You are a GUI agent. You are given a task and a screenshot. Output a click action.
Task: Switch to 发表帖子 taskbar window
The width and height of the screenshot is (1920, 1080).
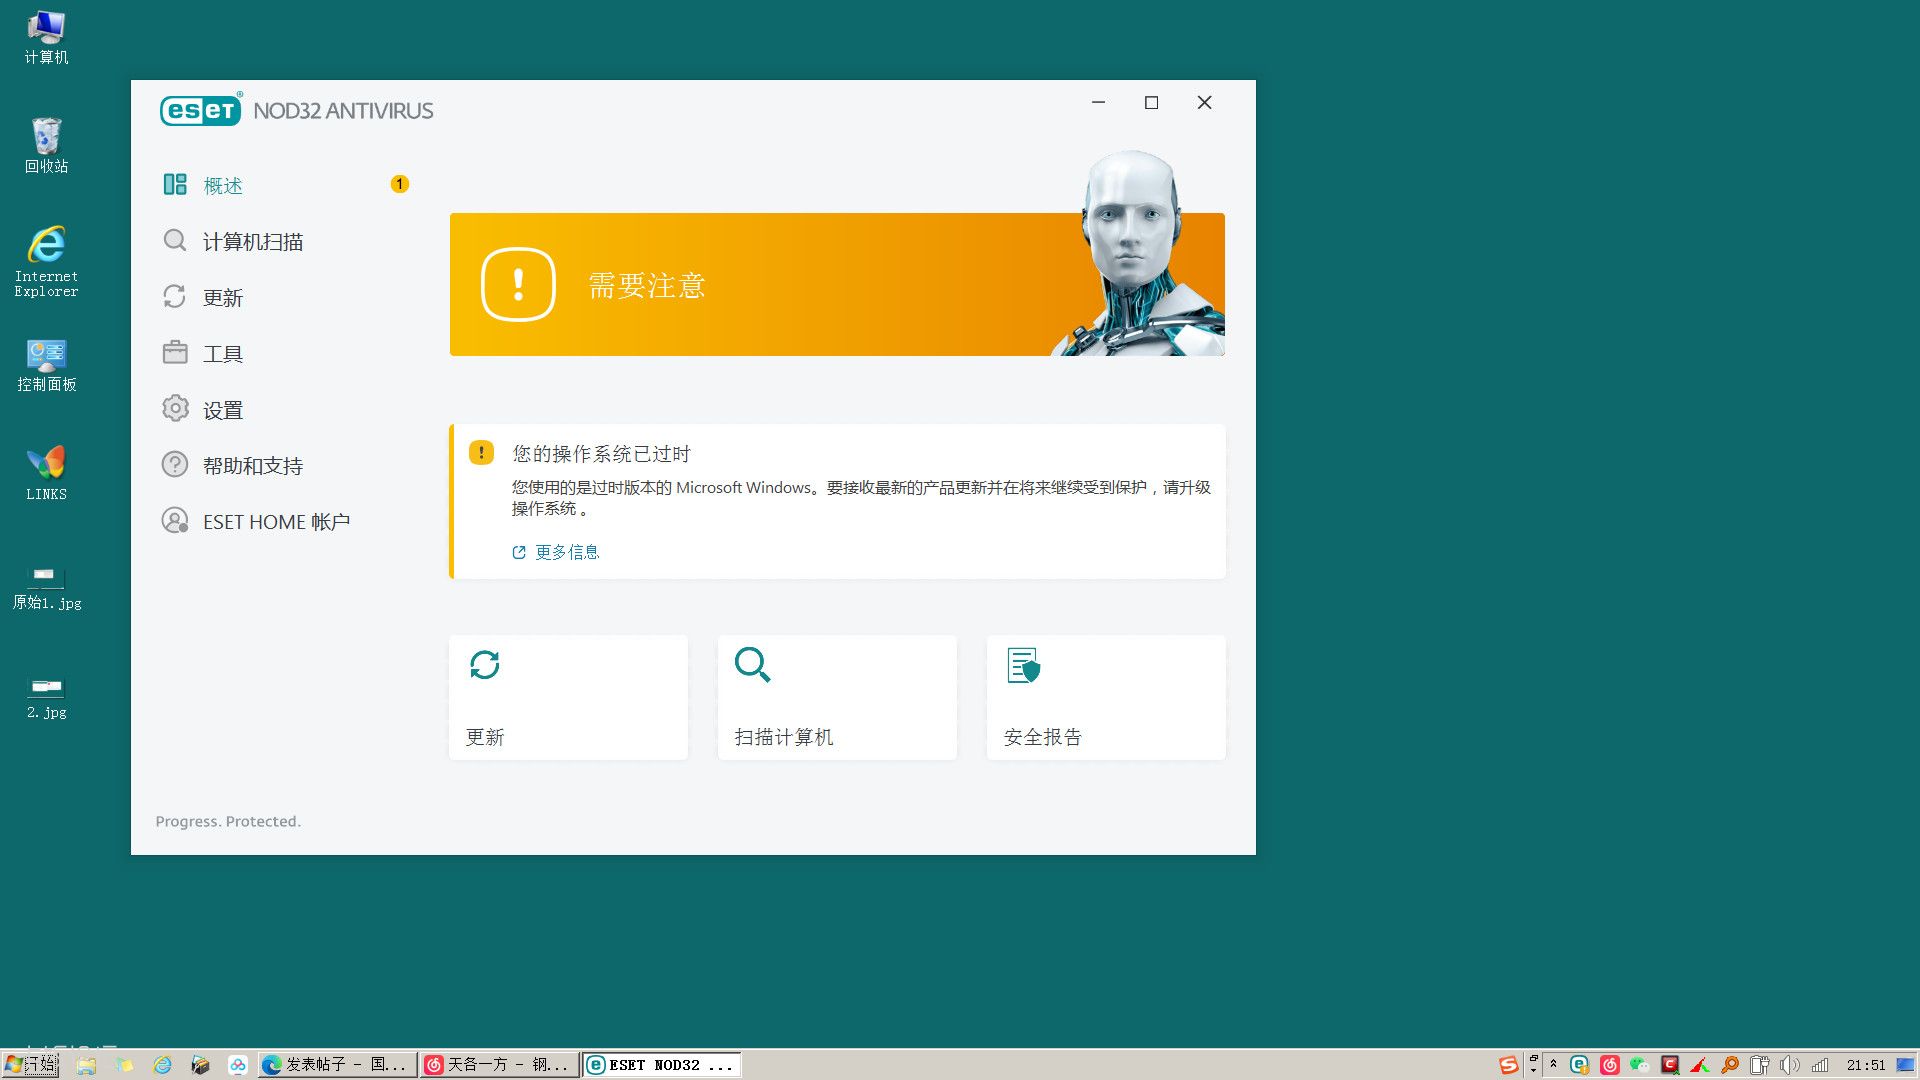click(x=336, y=1065)
